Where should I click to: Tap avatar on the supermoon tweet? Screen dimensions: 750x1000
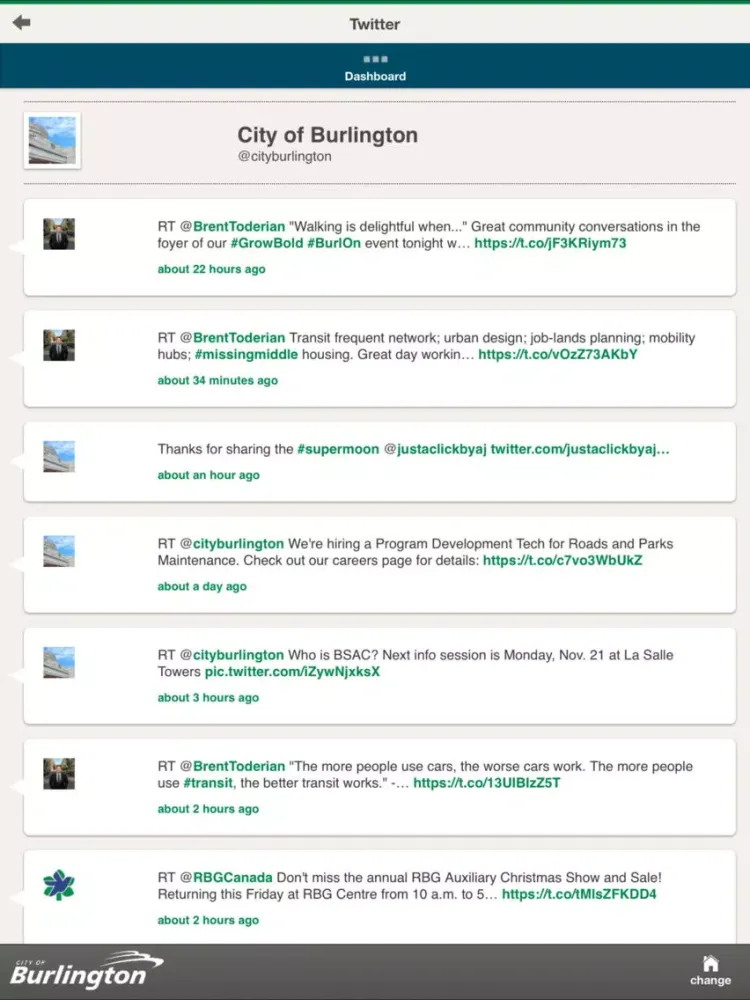tap(59, 457)
